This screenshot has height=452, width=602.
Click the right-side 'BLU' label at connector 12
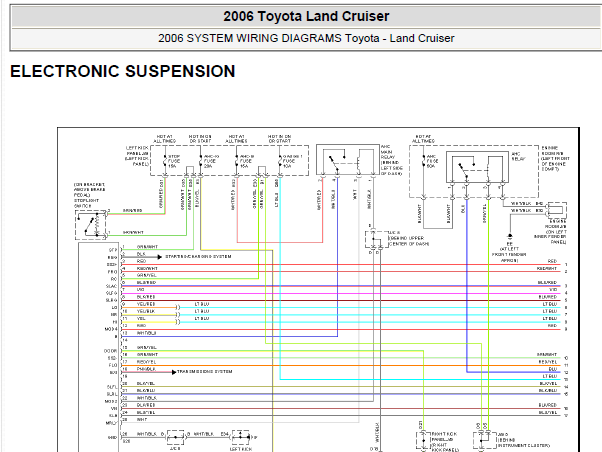[x=552, y=369]
